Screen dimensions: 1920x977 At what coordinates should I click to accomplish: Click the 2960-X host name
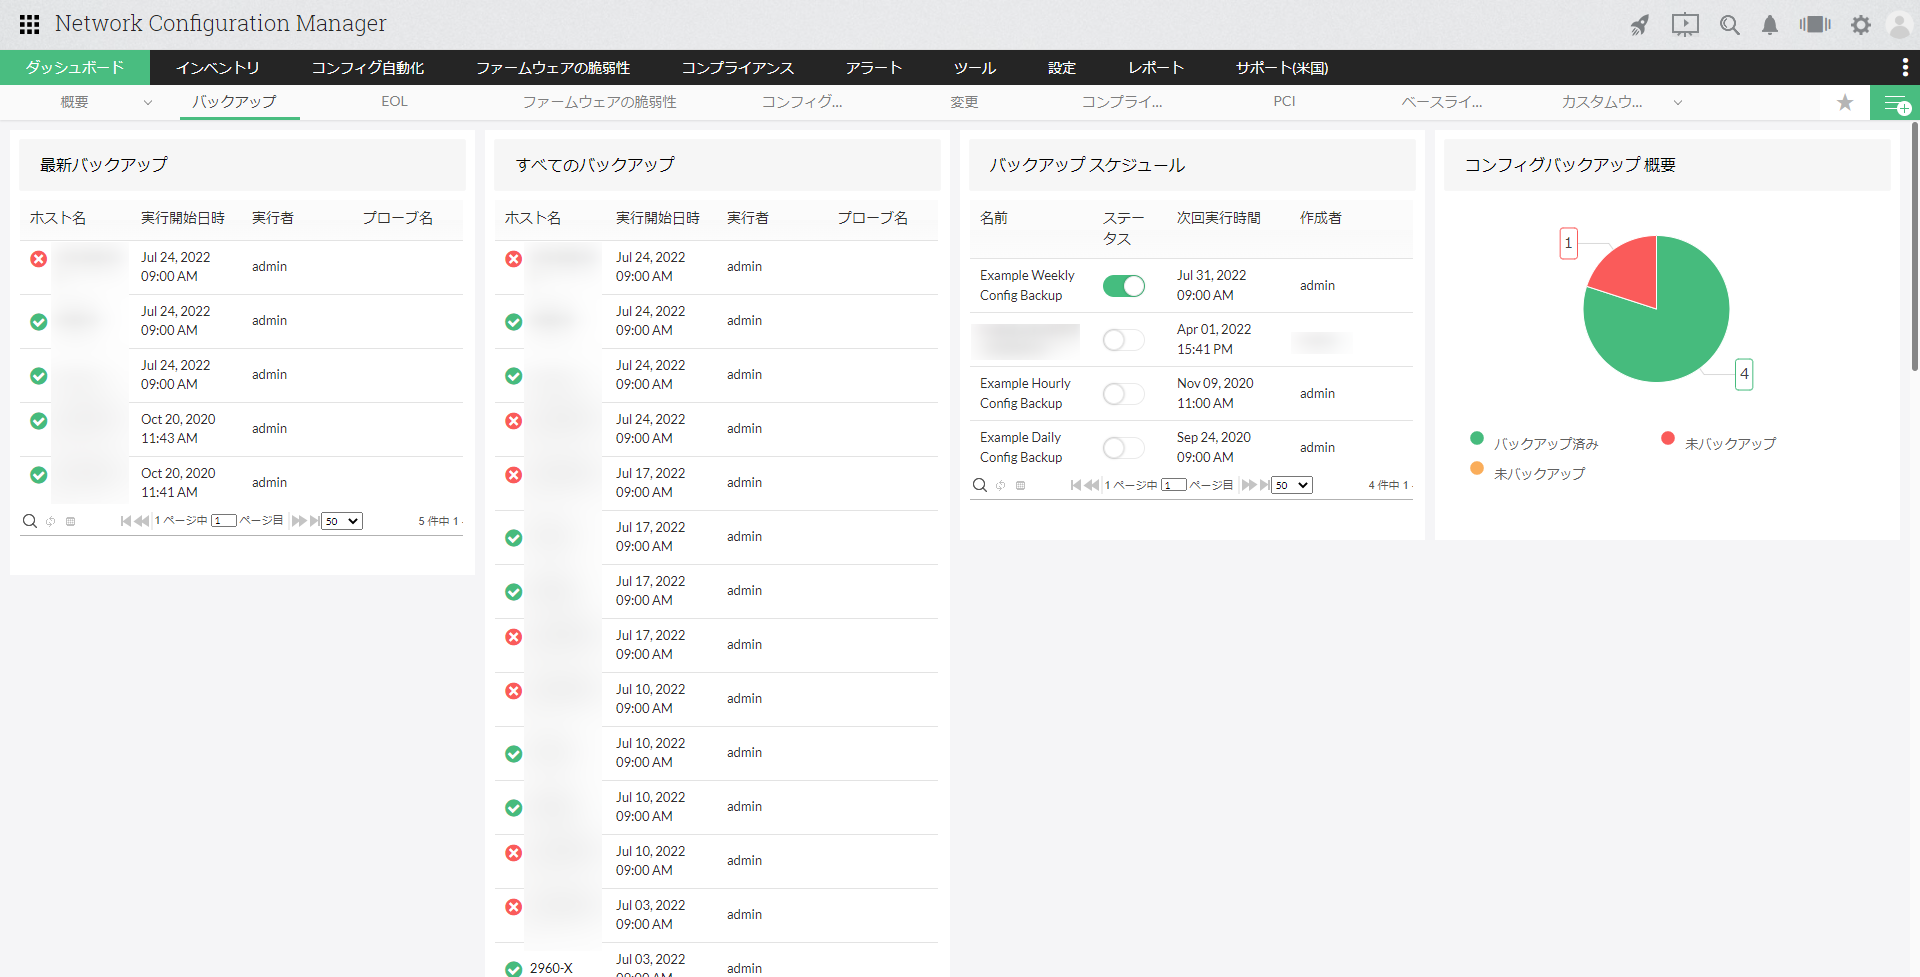pos(551,968)
